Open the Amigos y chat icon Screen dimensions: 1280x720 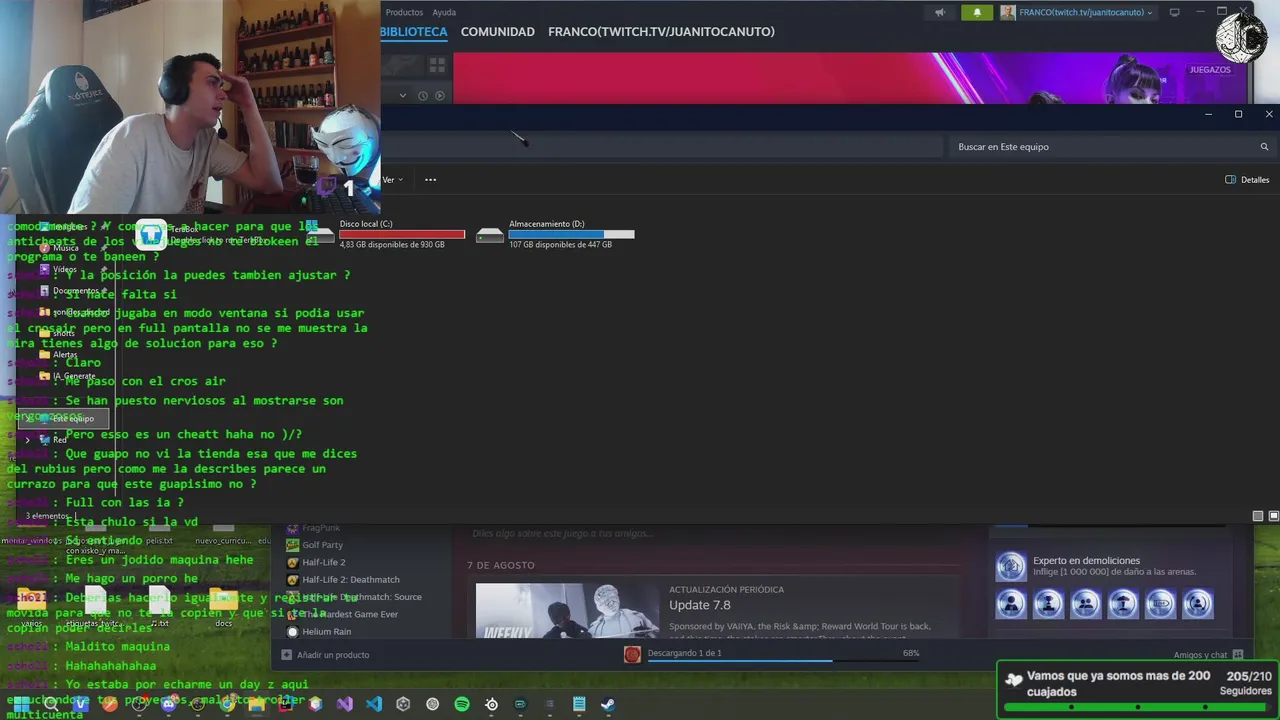click(1238, 655)
